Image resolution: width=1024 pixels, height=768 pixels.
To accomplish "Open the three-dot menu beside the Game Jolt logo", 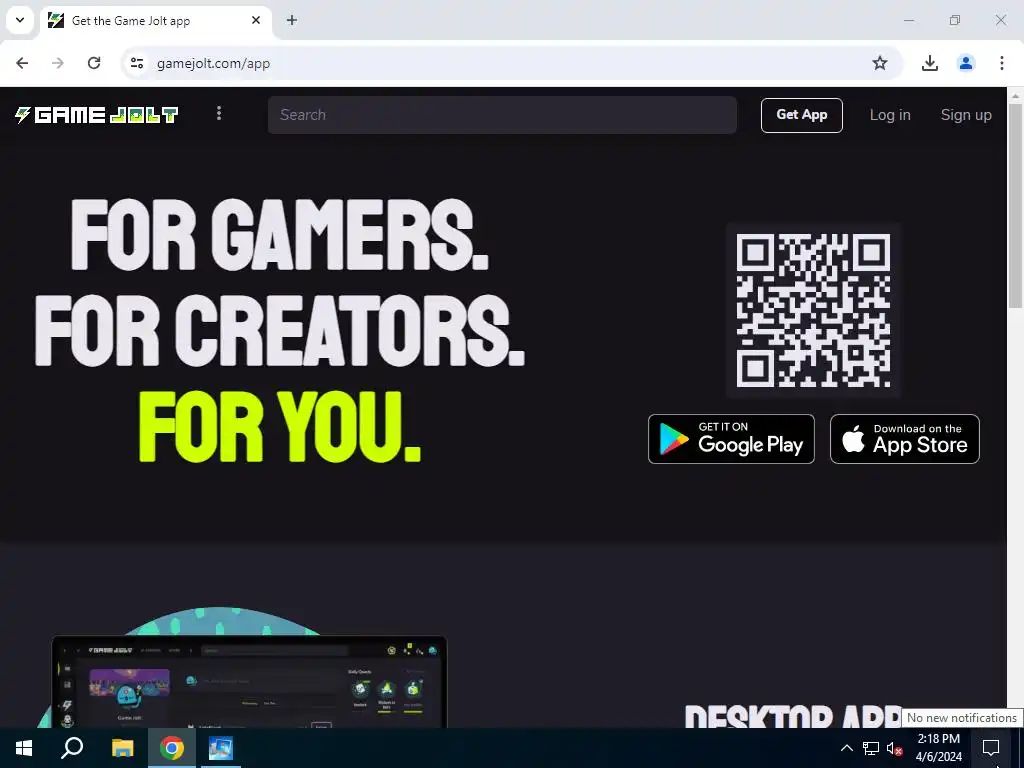I will pos(219,114).
